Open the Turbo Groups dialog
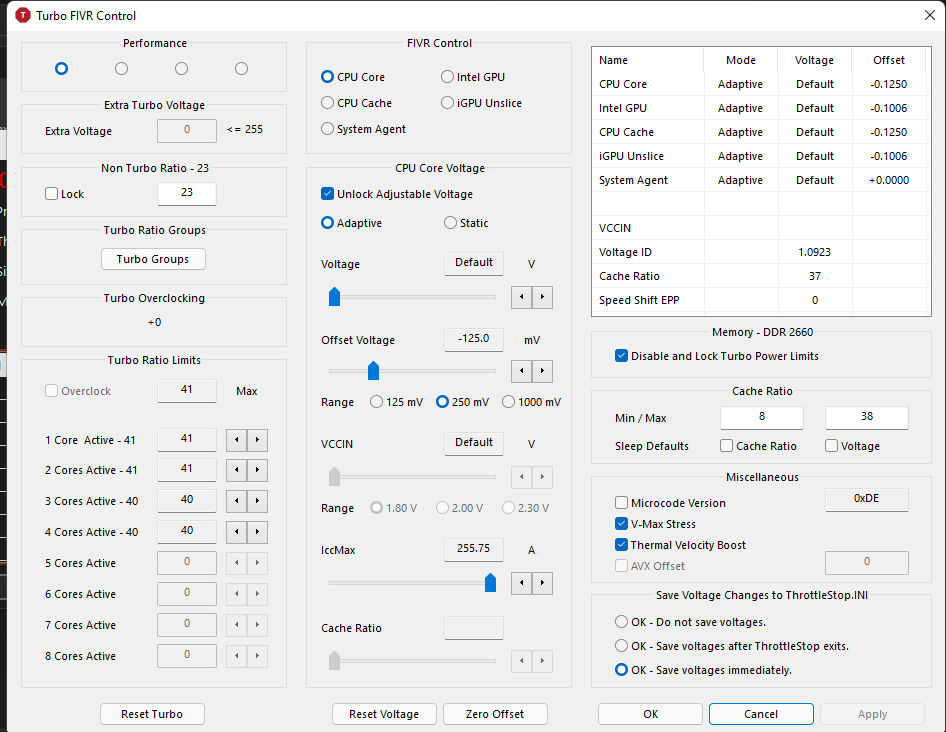 click(153, 259)
